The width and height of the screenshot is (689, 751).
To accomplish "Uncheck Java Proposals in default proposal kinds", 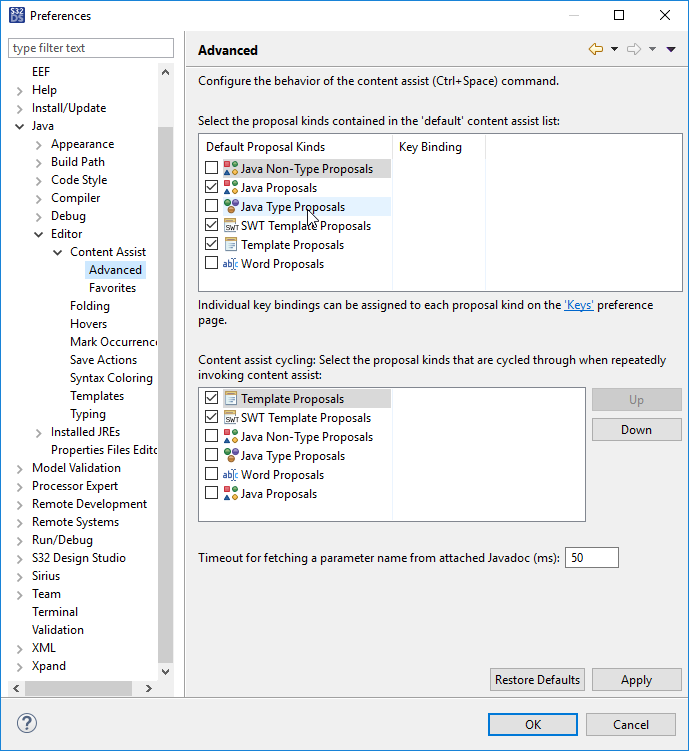I will 211,188.
